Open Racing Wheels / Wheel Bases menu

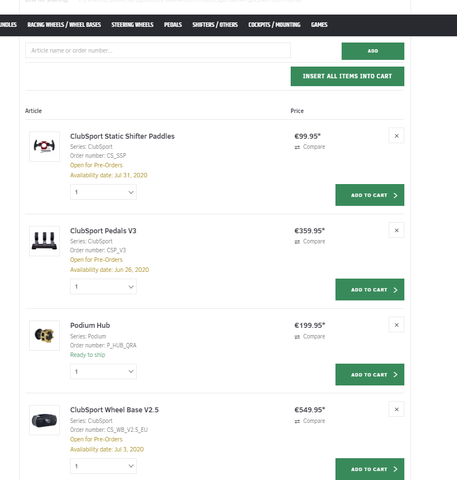(64, 25)
